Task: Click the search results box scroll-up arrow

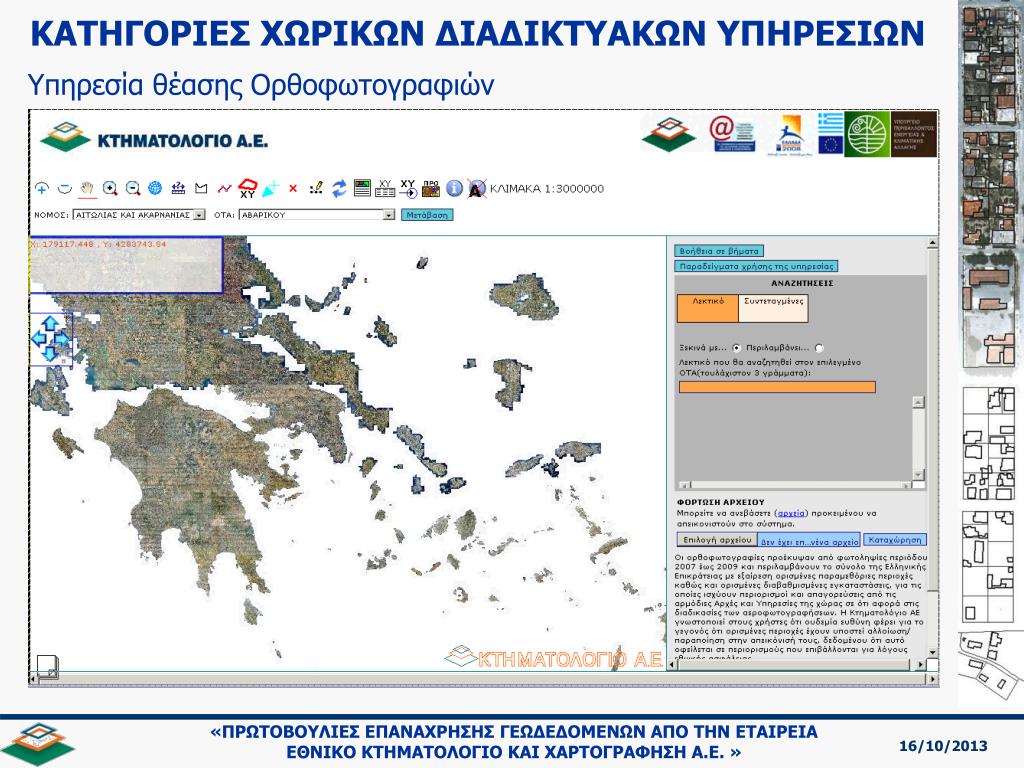Action: pos(918,402)
